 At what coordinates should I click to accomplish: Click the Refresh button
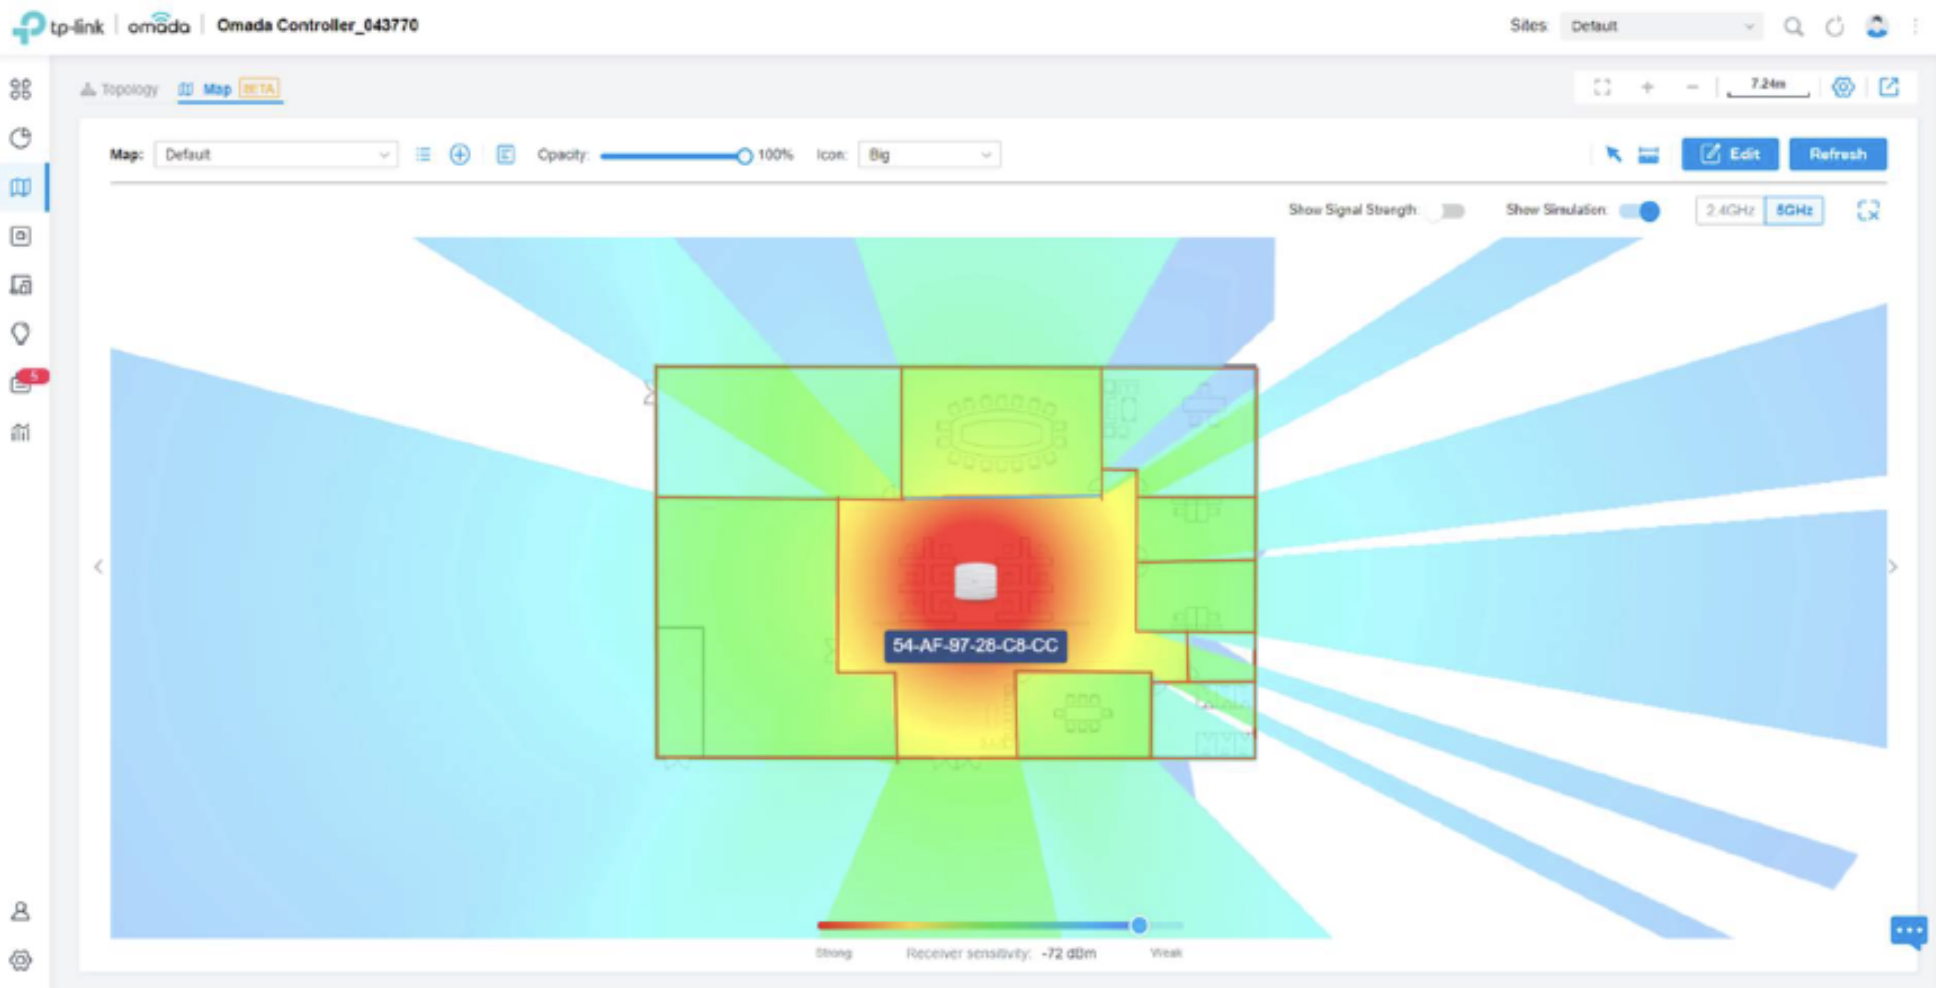(1837, 154)
